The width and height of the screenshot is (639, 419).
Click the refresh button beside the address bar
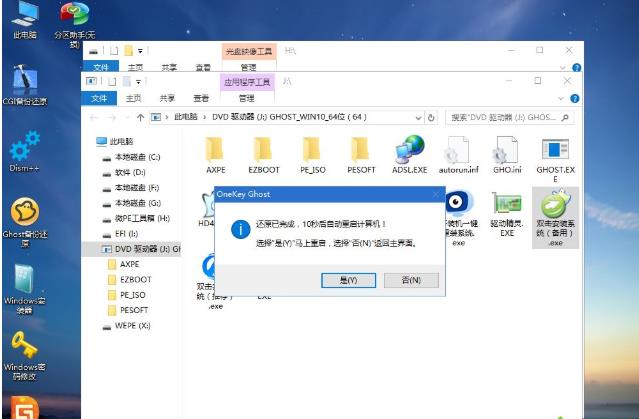point(431,118)
